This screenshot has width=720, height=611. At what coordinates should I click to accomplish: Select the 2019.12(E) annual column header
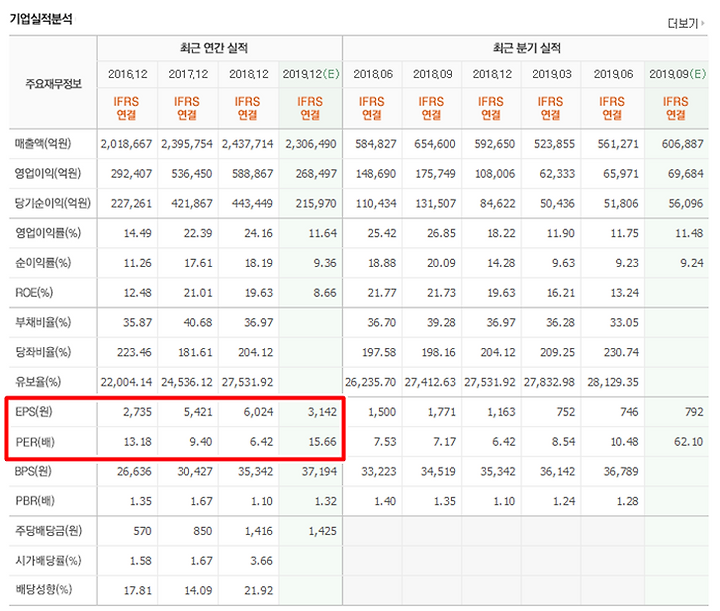(311, 74)
